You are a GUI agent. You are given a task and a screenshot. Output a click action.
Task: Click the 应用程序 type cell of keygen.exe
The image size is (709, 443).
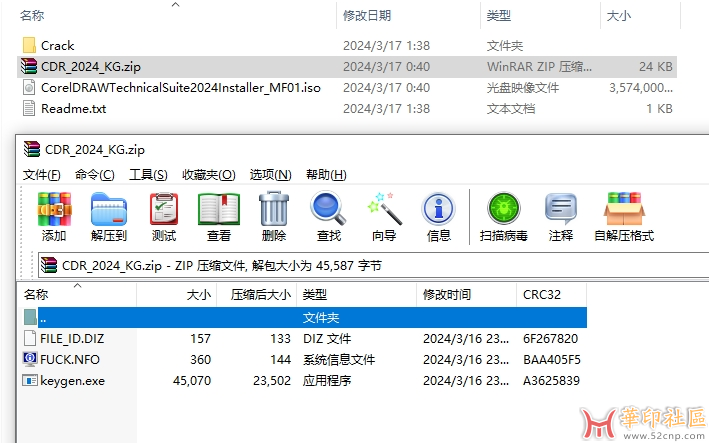(327, 381)
